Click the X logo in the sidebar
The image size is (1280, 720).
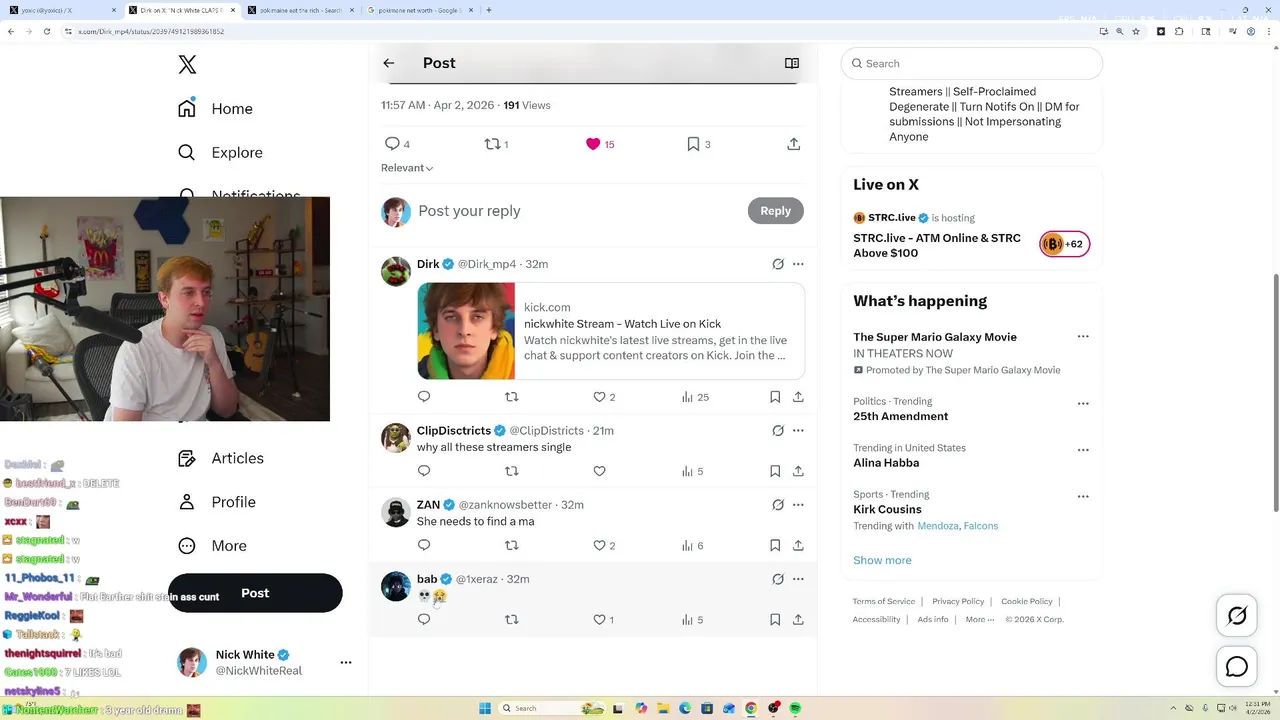(187, 65)
